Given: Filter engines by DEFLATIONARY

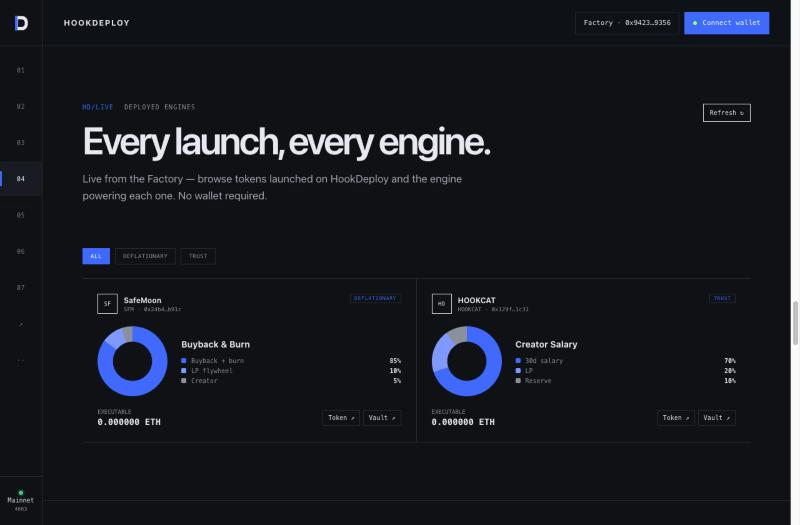Looking at the screenshot, I should click(145, 256).
